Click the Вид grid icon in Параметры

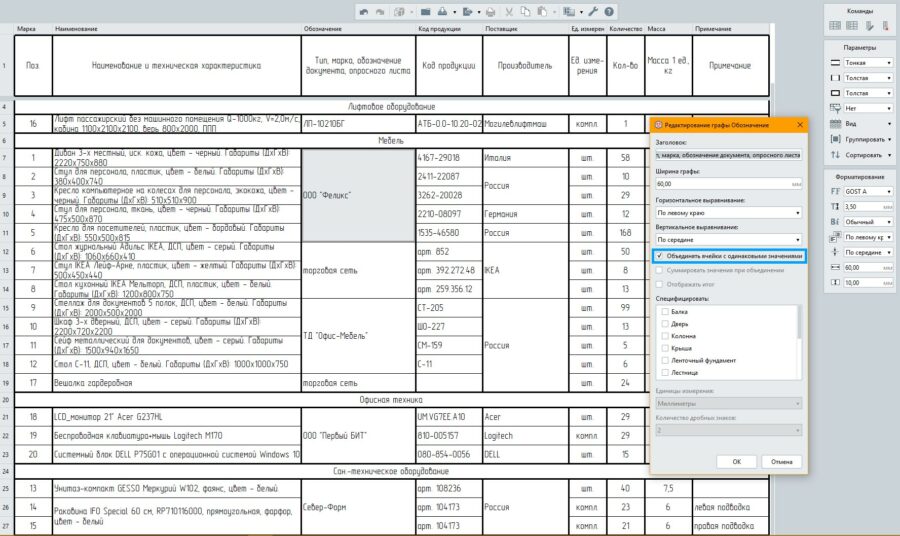point(835,123)
